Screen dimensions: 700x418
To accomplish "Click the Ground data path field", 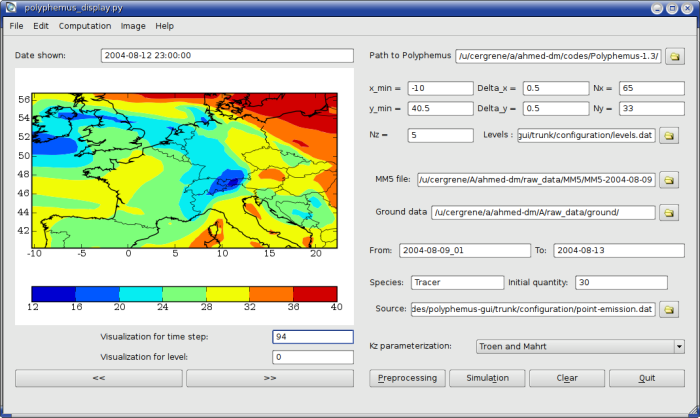I will point(543,213).
